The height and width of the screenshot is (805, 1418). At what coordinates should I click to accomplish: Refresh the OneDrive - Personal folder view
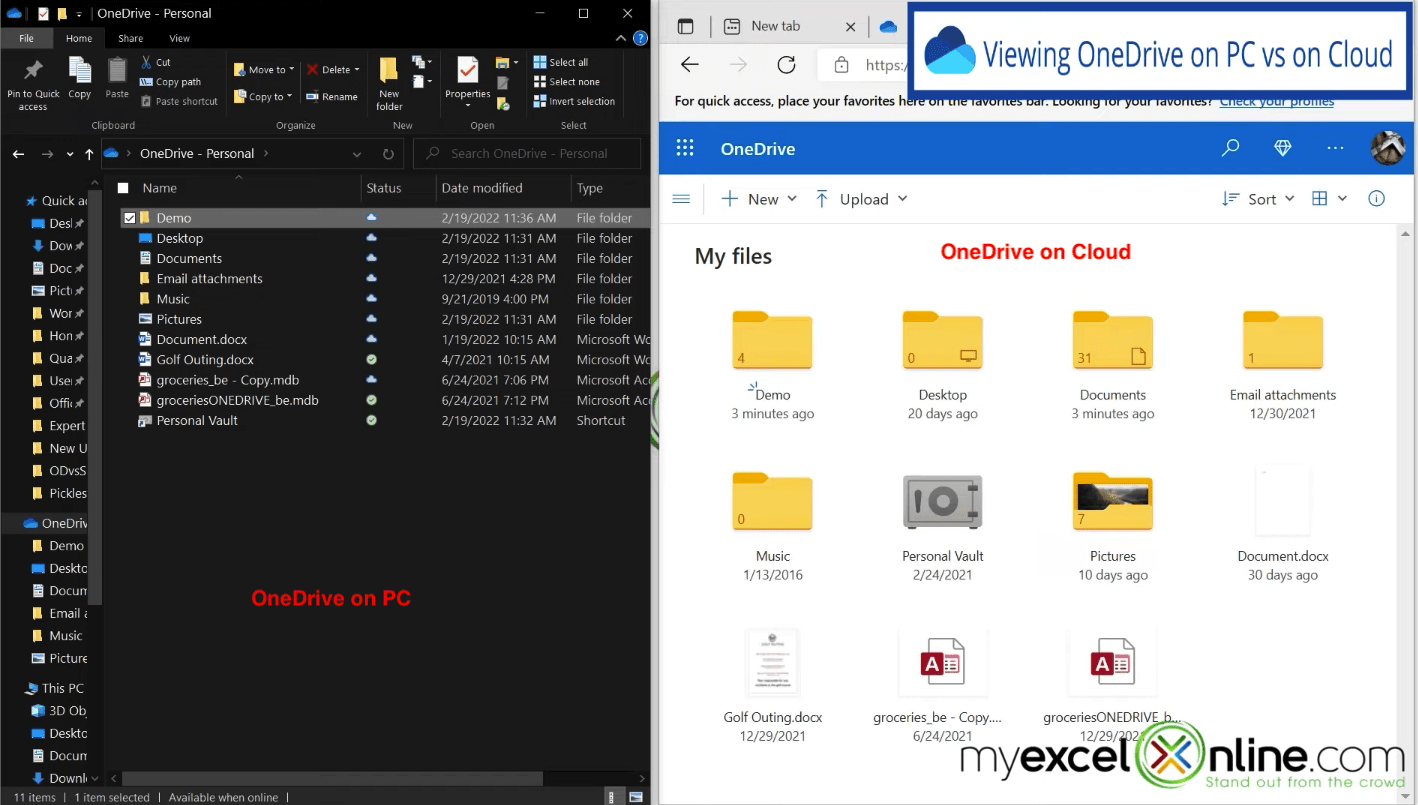click(x=388, y=154)
